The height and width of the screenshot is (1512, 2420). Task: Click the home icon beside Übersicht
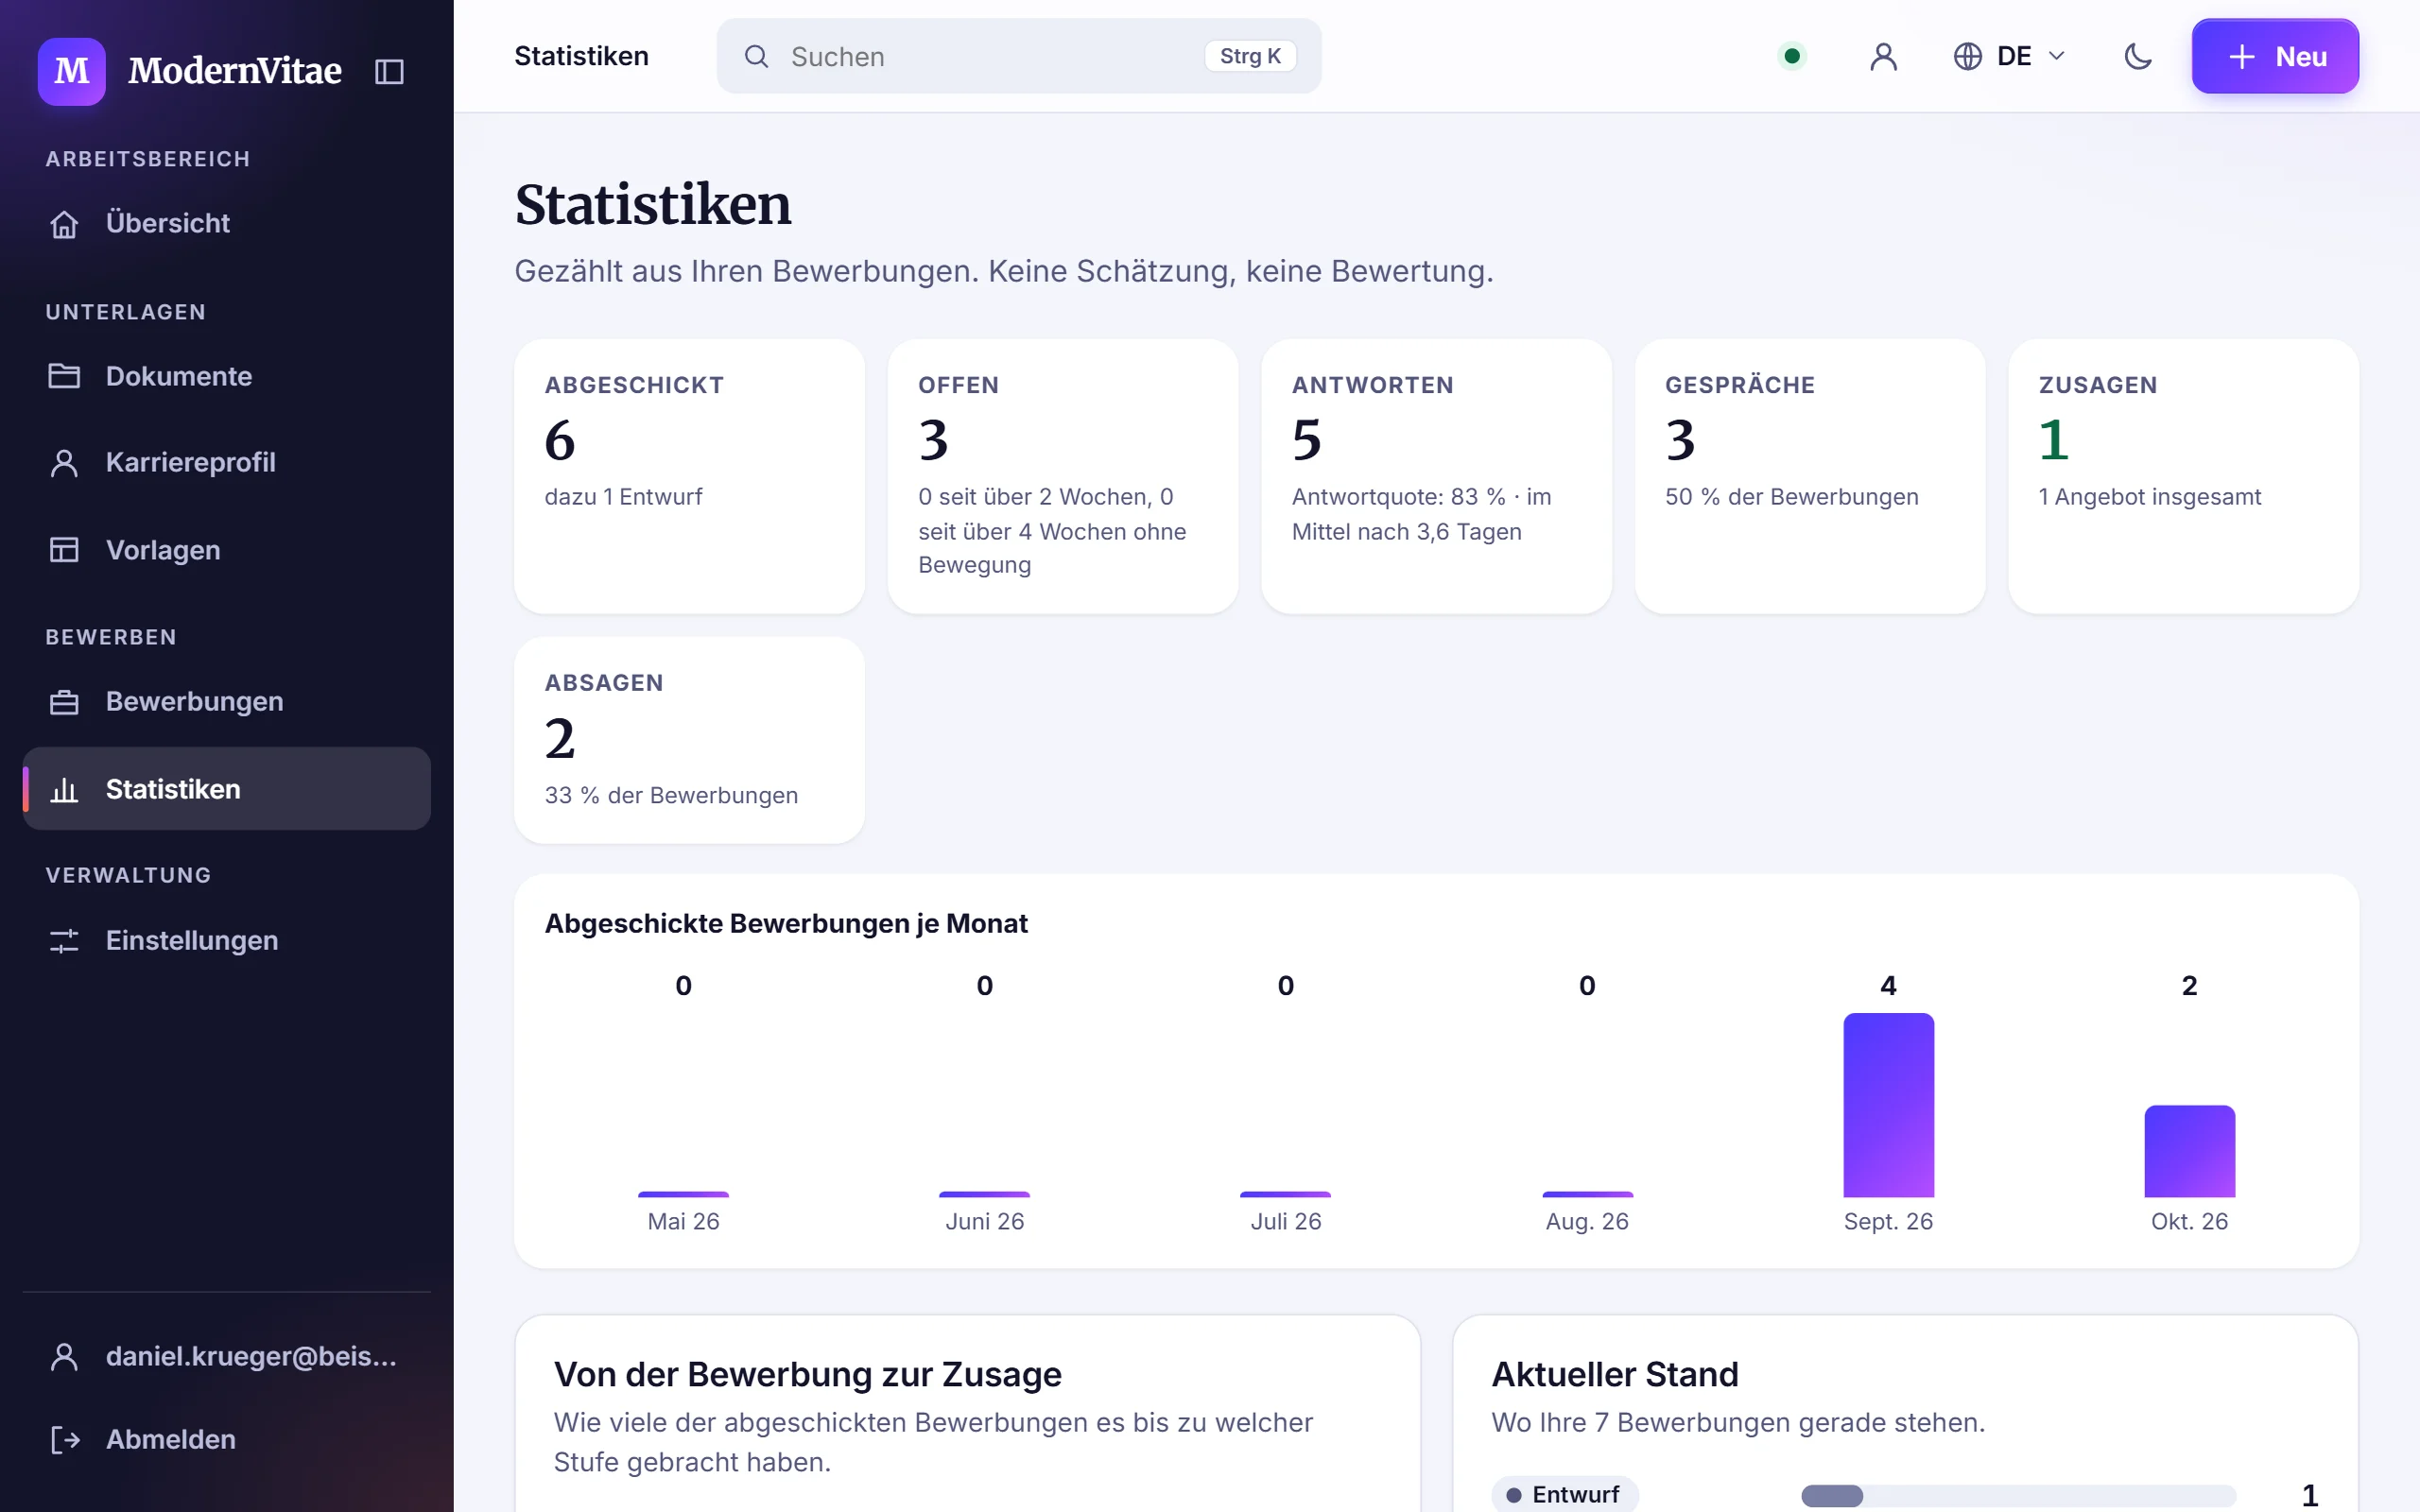tap(64, 224)
